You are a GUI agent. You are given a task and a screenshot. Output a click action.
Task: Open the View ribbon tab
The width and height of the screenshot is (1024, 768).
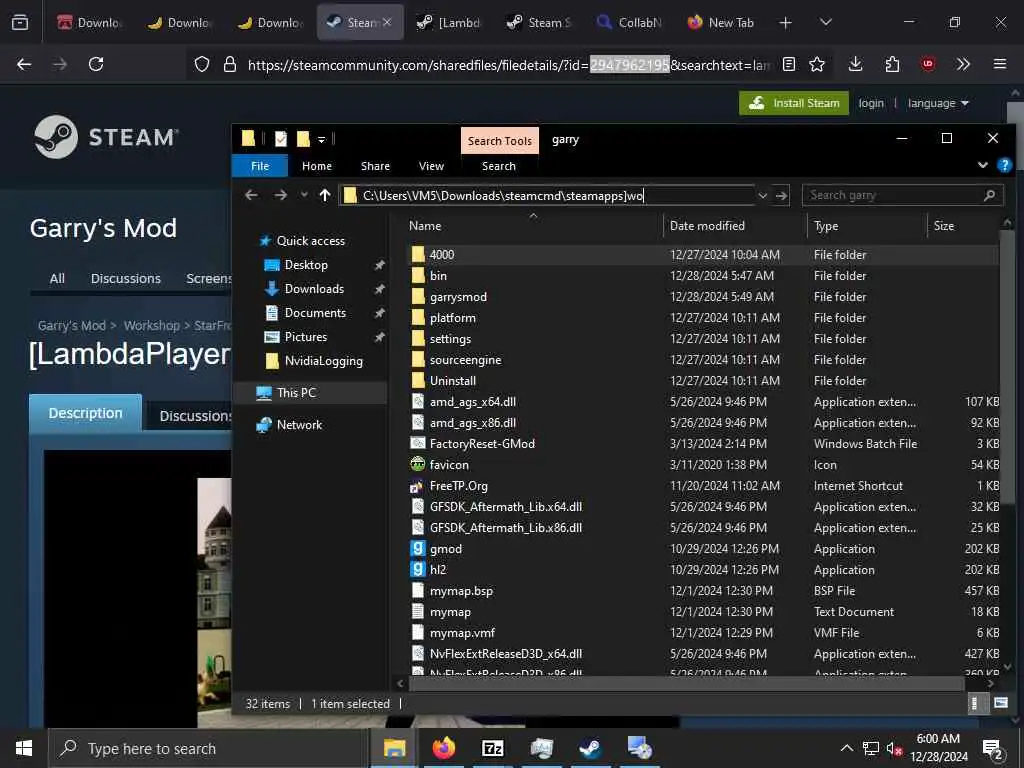pos(431,166)
